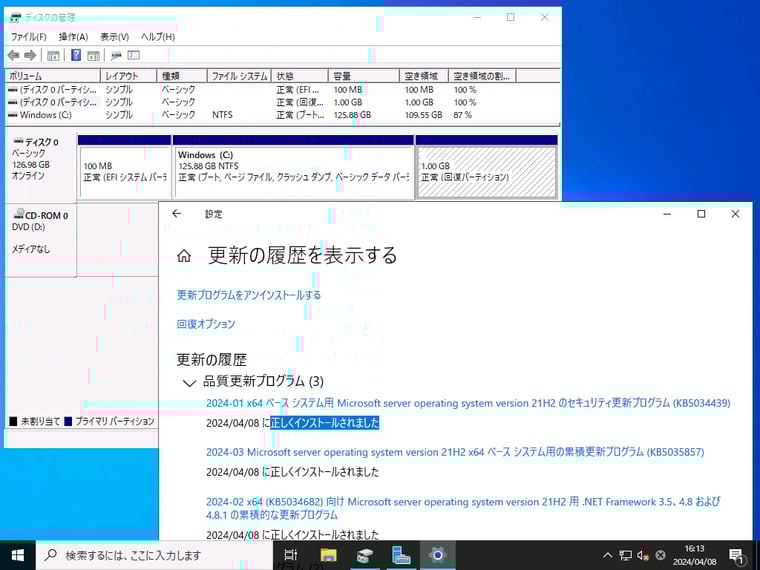Open Server Manager taskbar icon
760x570 pixels.
[x=401, y=555]
